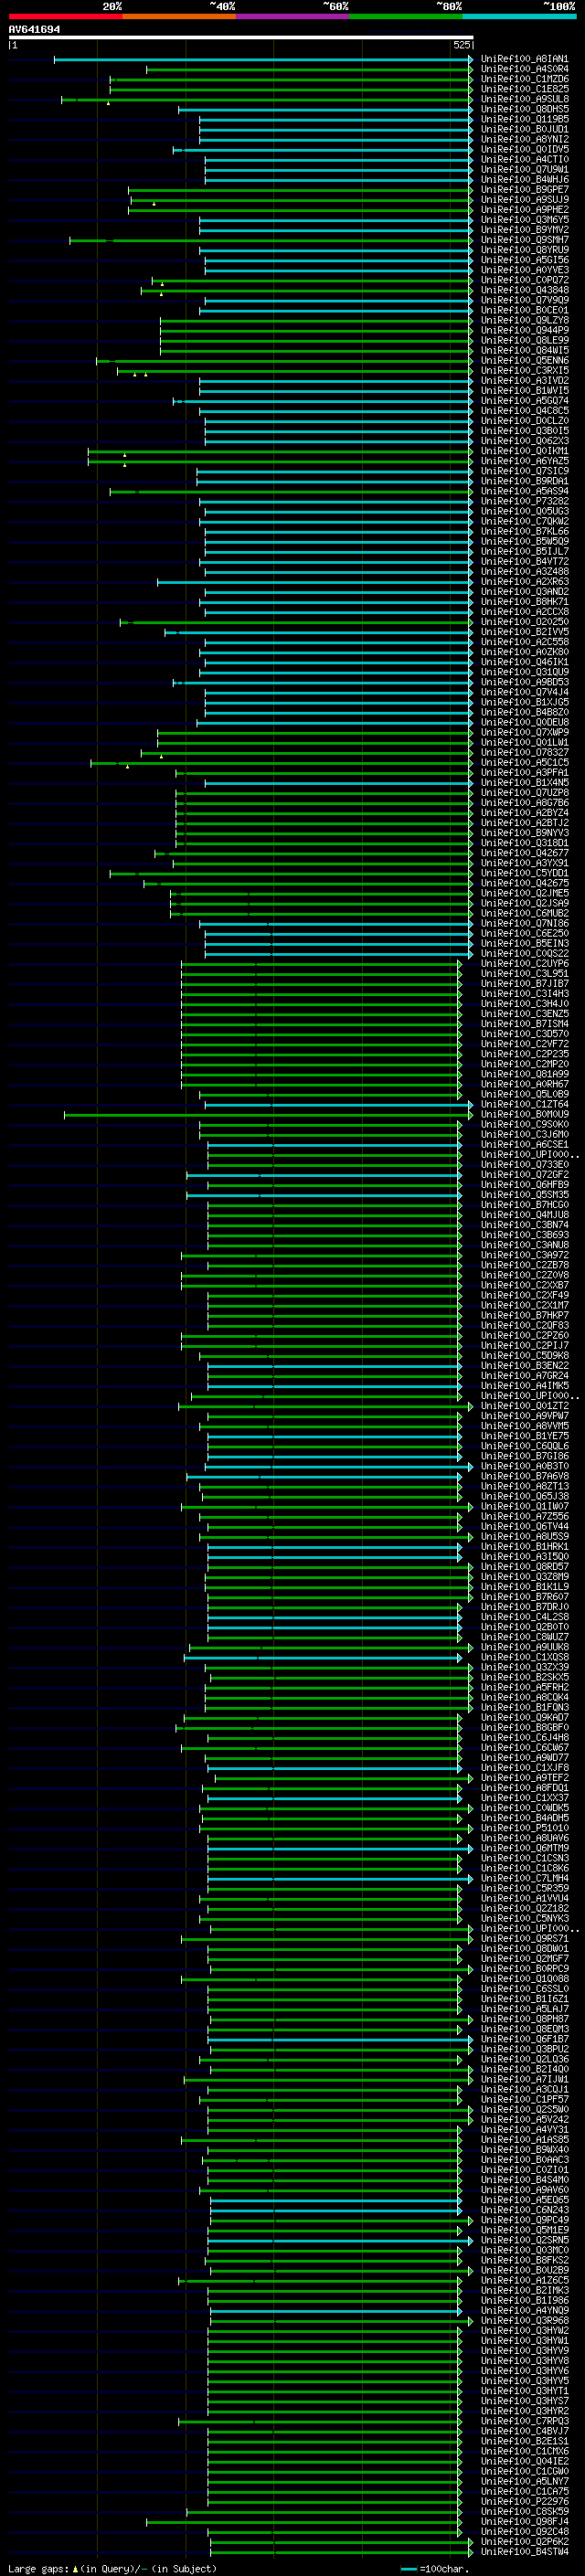585x2576 pixels.
Task: Select the UniRef100_P22976 label
Action: point(524,2501)
